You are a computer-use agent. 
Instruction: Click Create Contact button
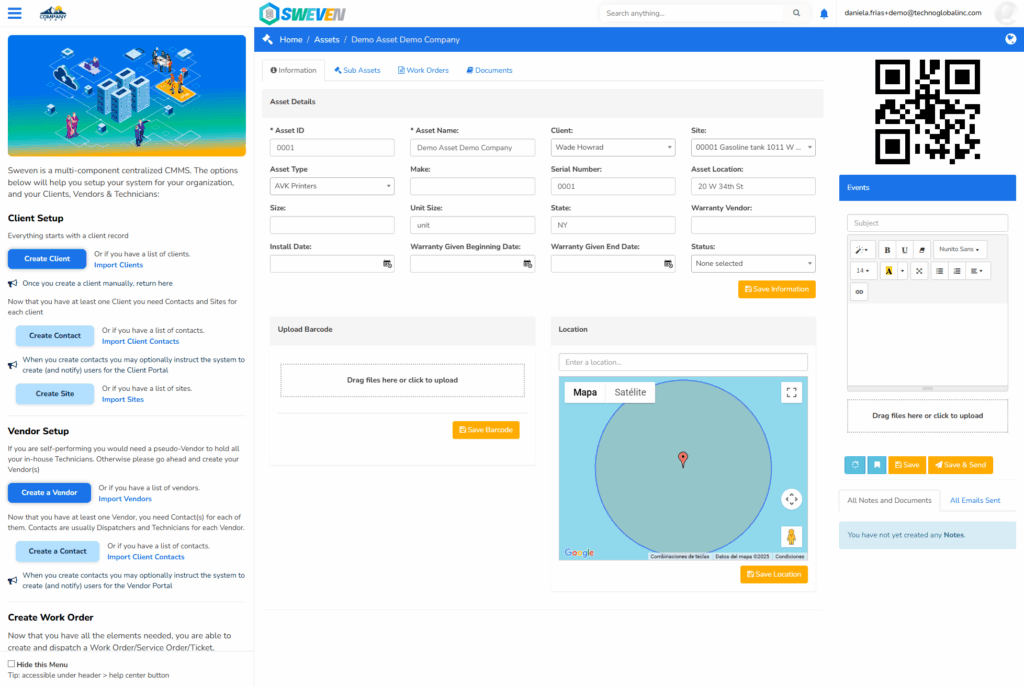coord(55,336)
